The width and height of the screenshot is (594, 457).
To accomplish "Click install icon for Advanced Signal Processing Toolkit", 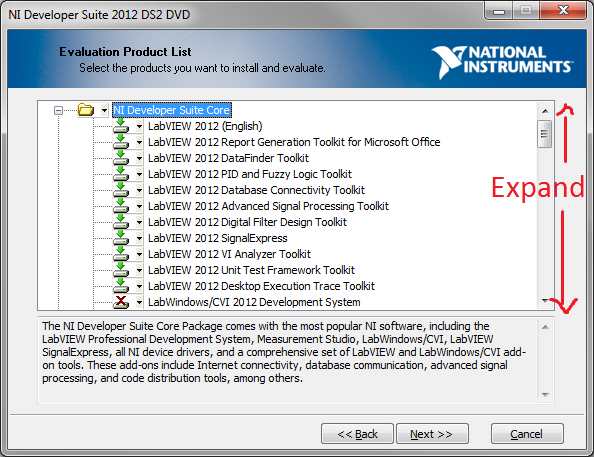I will pyautogui.click(x=121, y=205).
